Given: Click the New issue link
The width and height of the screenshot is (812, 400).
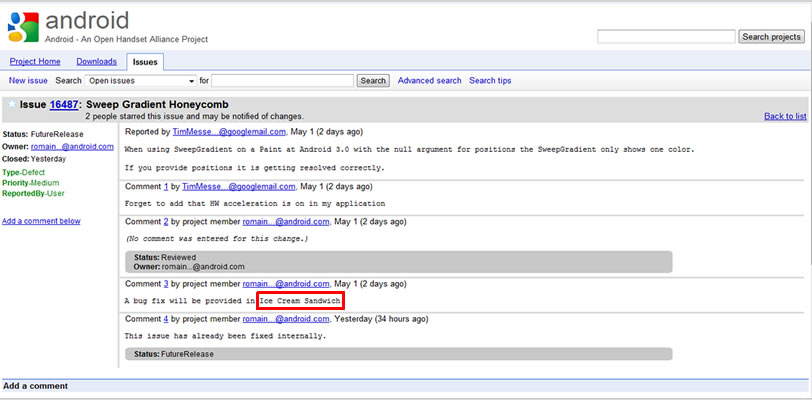Looking at the screenshot, I should click(29, 80).
